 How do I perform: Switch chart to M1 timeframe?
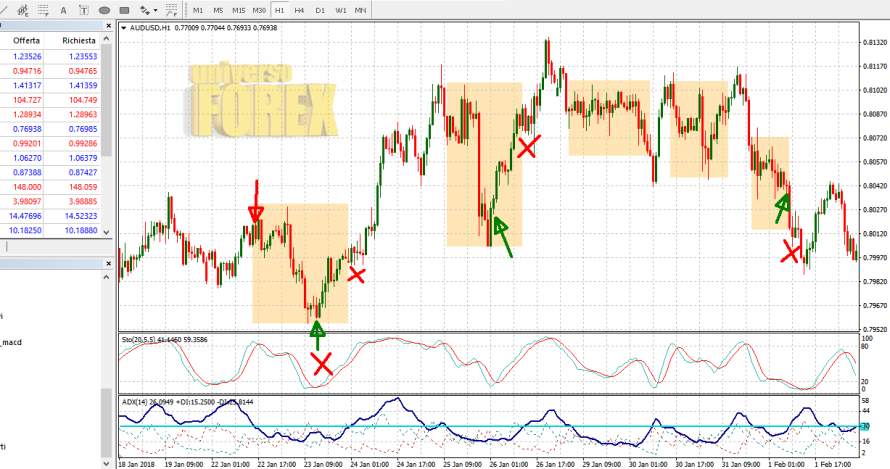click(x=198, y=10)
